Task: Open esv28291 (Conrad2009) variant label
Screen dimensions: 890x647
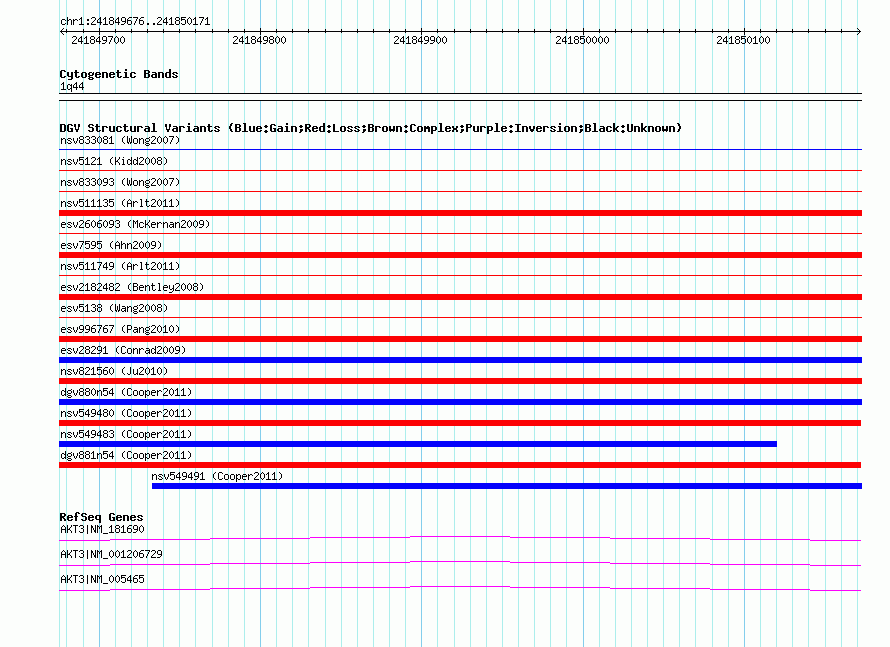Action: [123, 350]
